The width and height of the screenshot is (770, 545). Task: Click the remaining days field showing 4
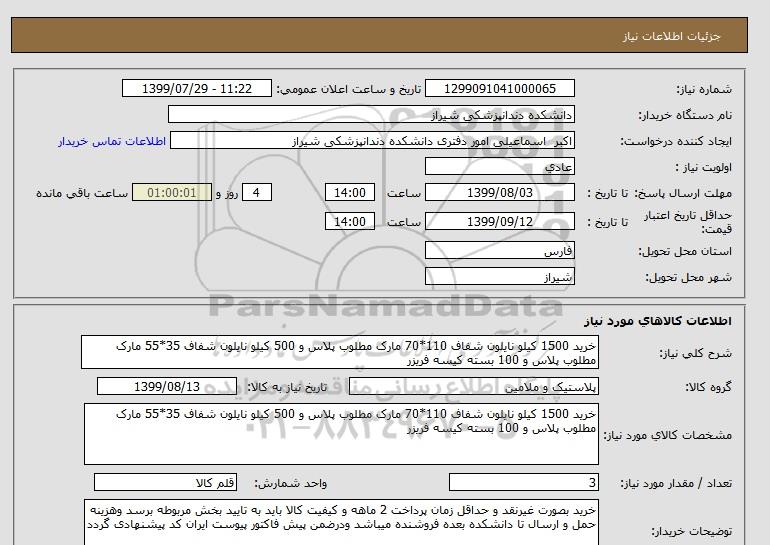[x=256, y=192]
